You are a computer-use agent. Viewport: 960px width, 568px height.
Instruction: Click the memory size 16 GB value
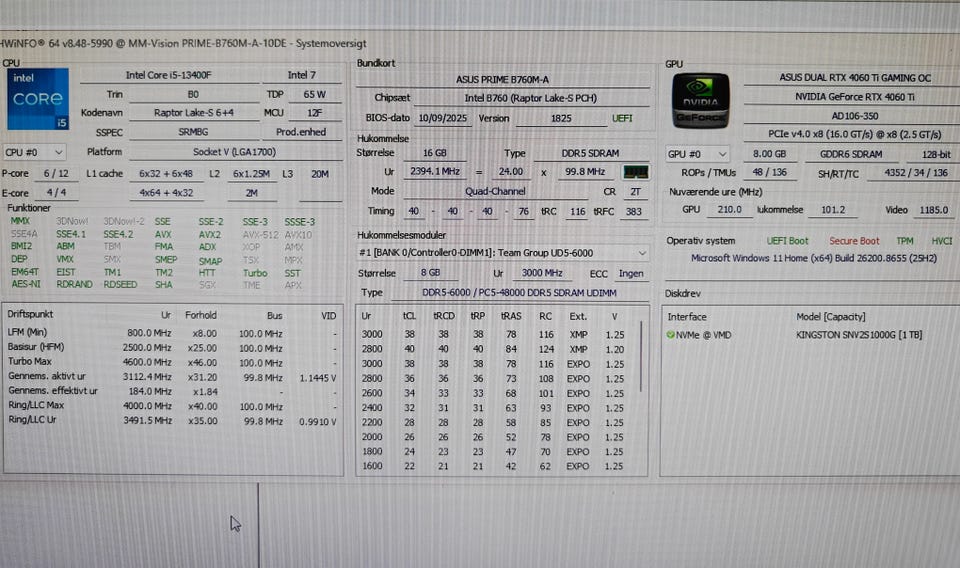[x=435, y=153]
